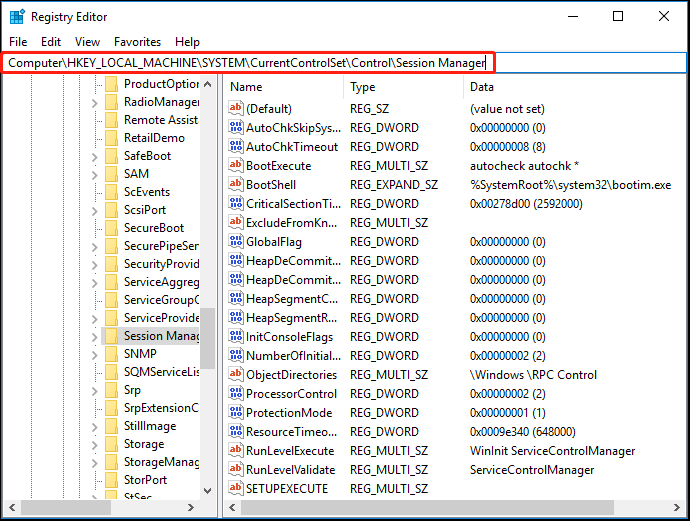The image size is (690, 521).
Task: Select the RunLevelExecute string icon
Action: coord(236,451)
